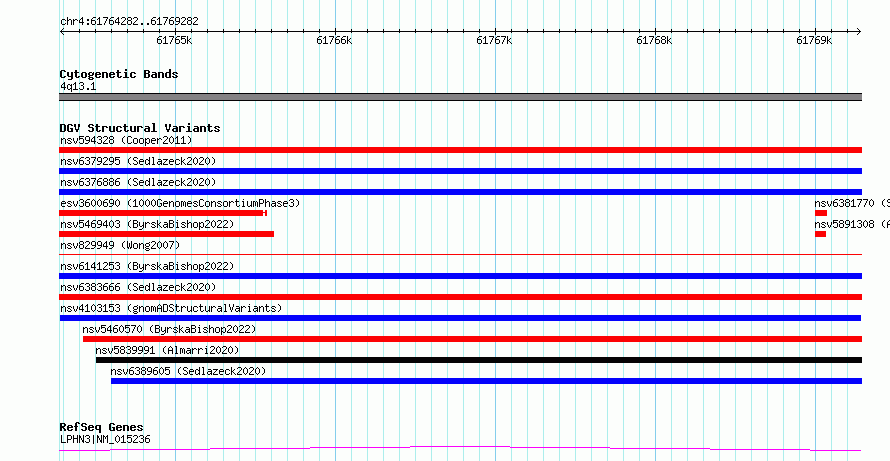
Task: Click the 61767k ruler position
Action: coord(495,40)
